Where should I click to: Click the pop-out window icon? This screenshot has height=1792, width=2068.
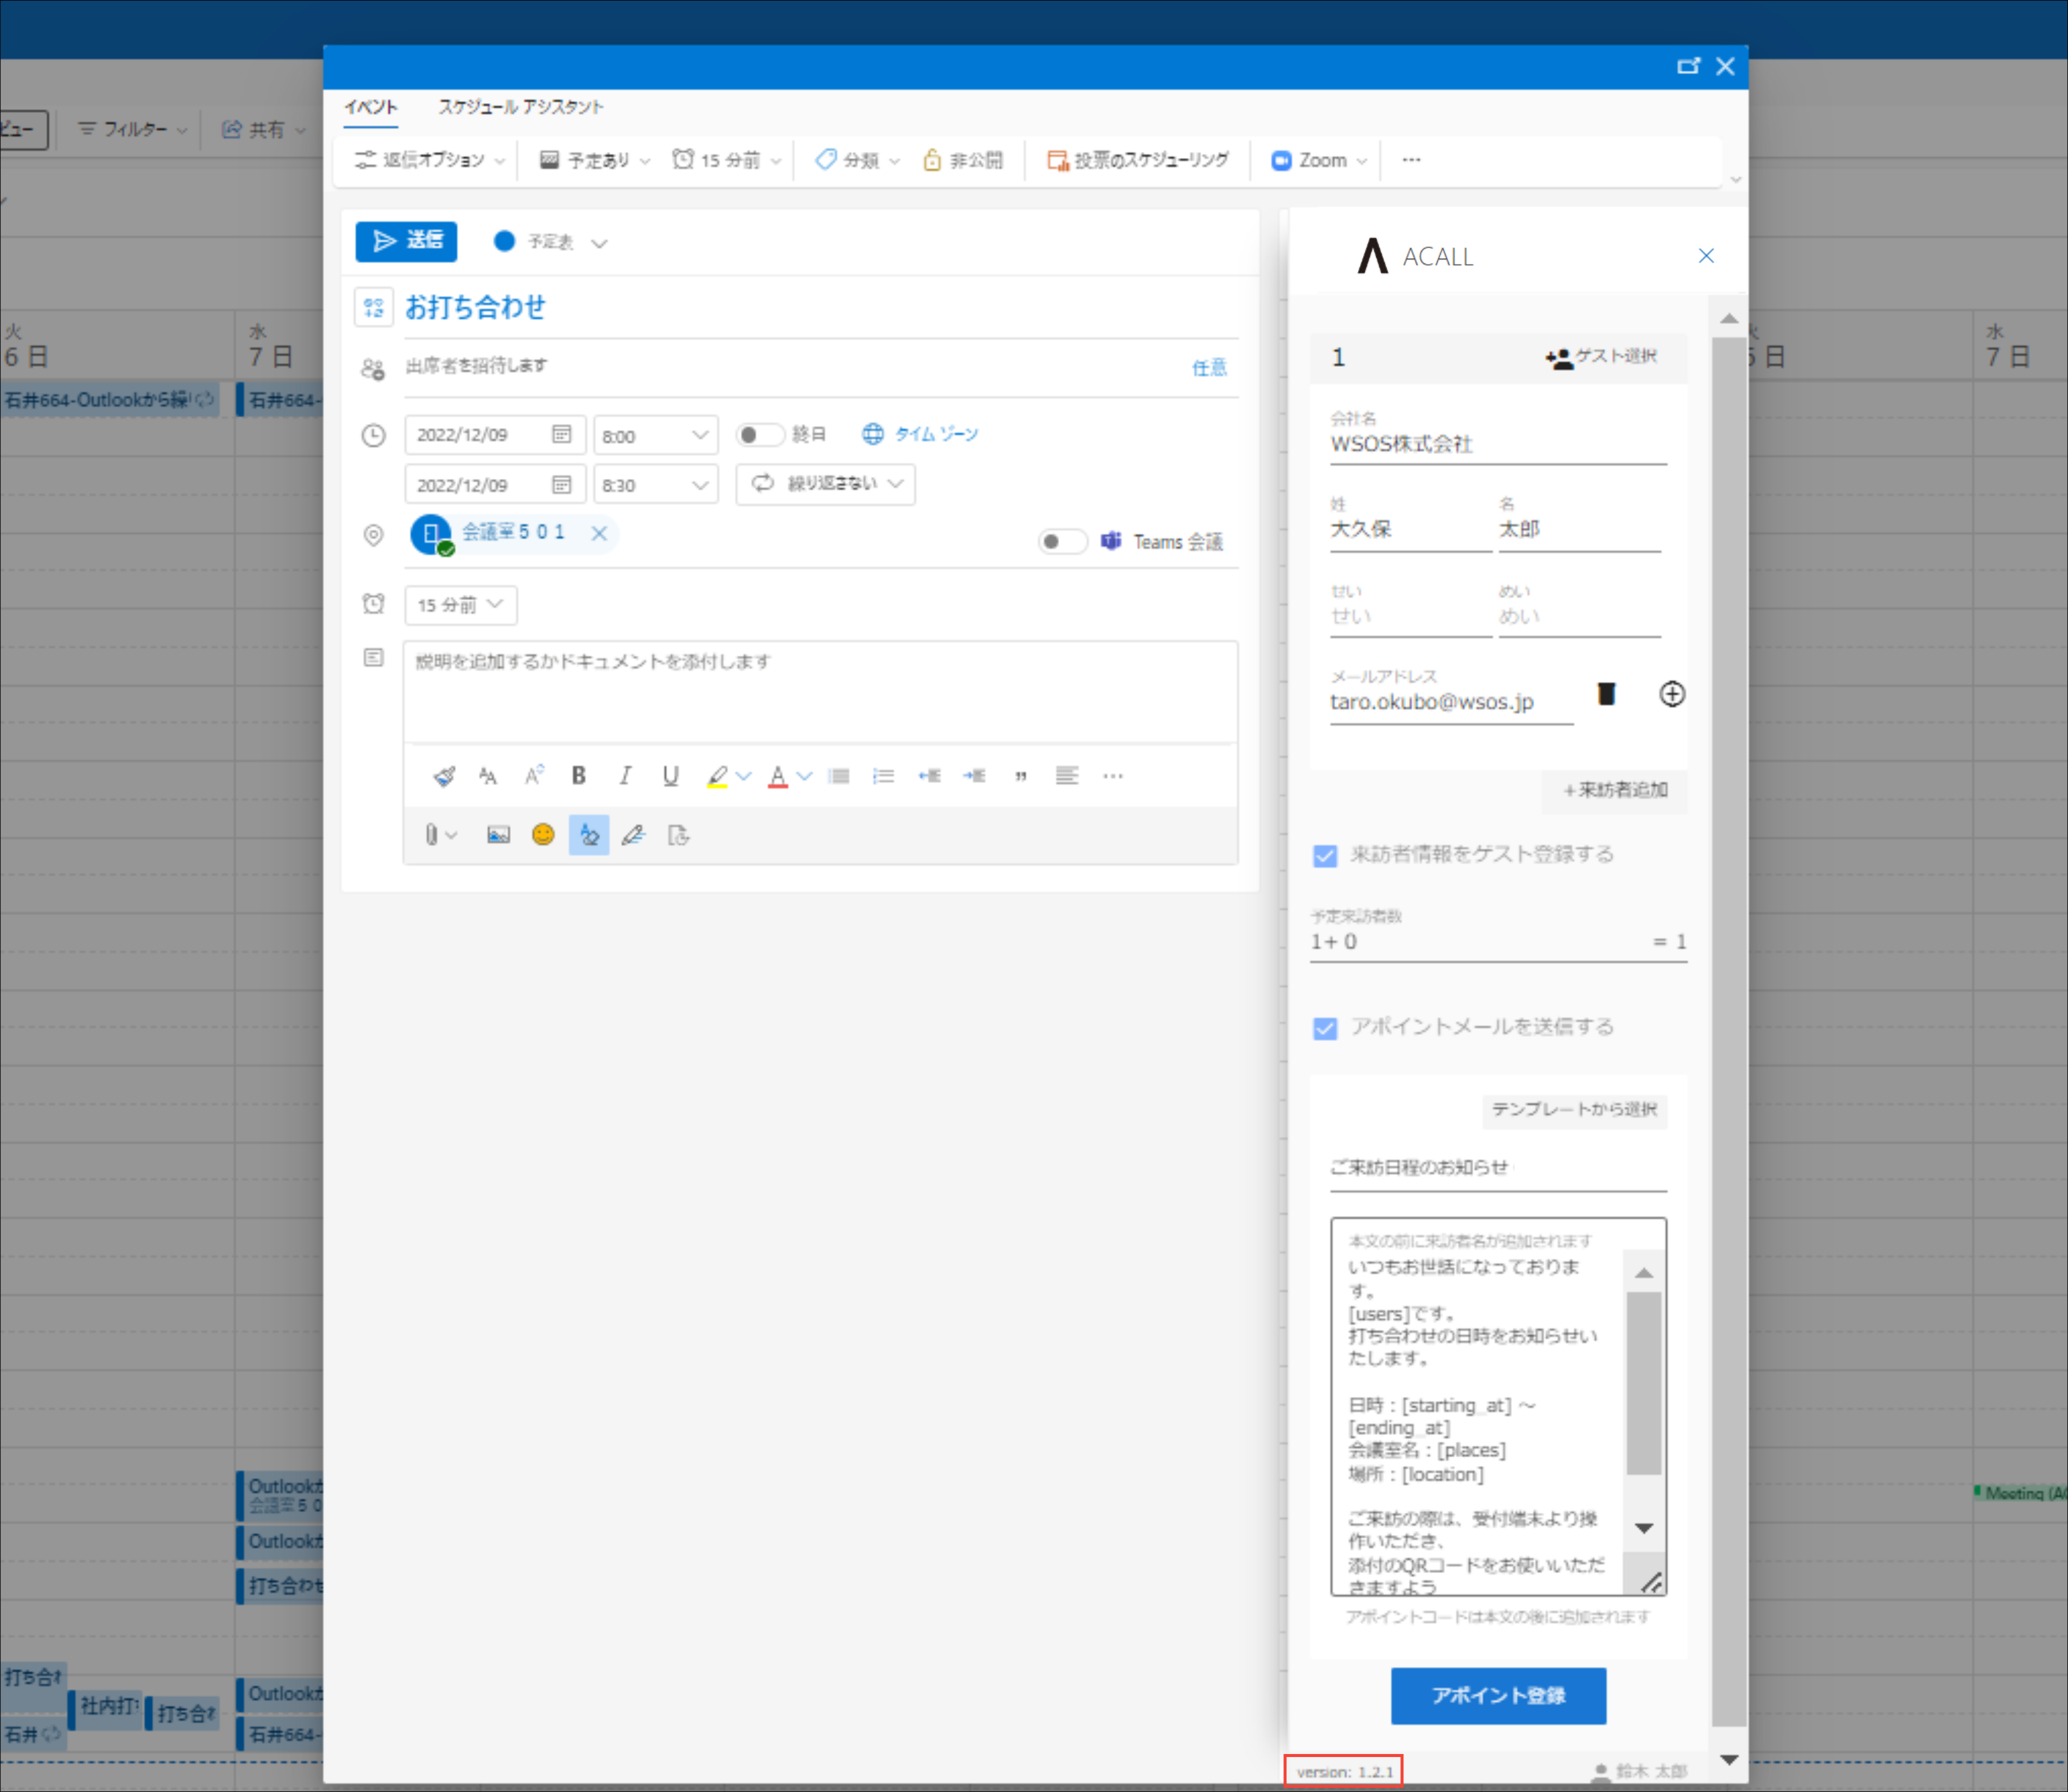pos(1688,66)
